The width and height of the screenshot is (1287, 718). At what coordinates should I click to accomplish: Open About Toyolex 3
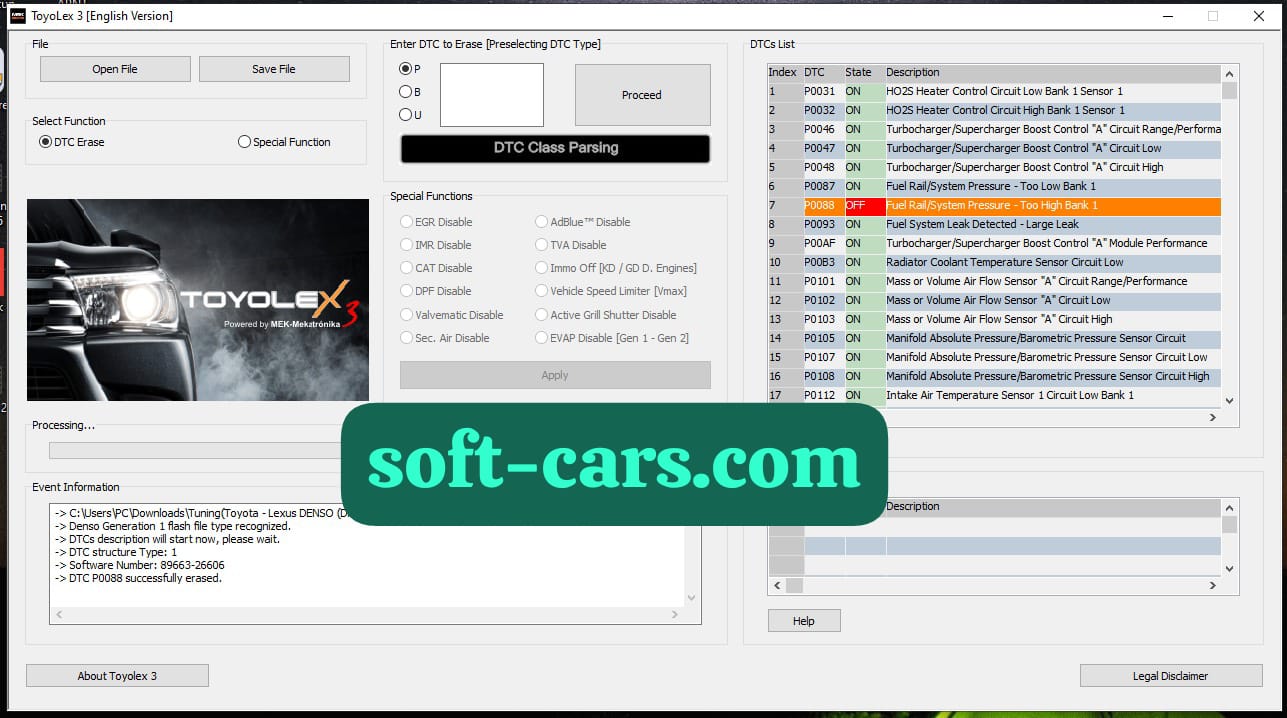117,676
